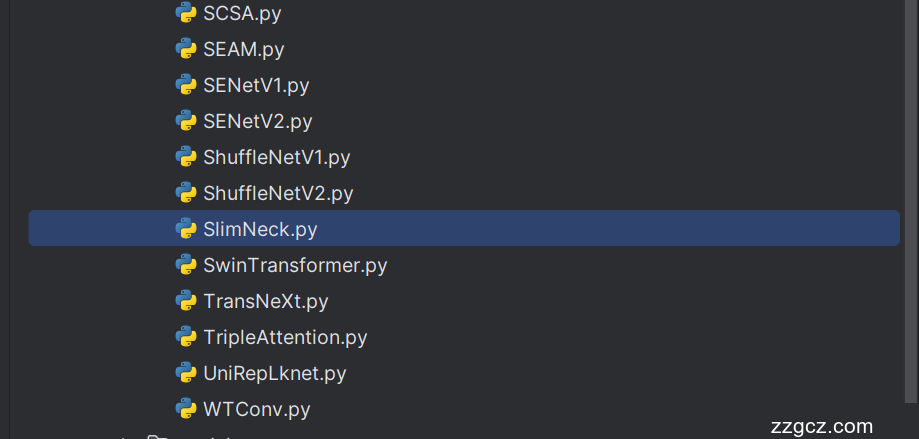Screen dimensions: 919x439
Task: Click the Python icon for WTConv.py
Action: pyautogui.click(x=185, y=409)
